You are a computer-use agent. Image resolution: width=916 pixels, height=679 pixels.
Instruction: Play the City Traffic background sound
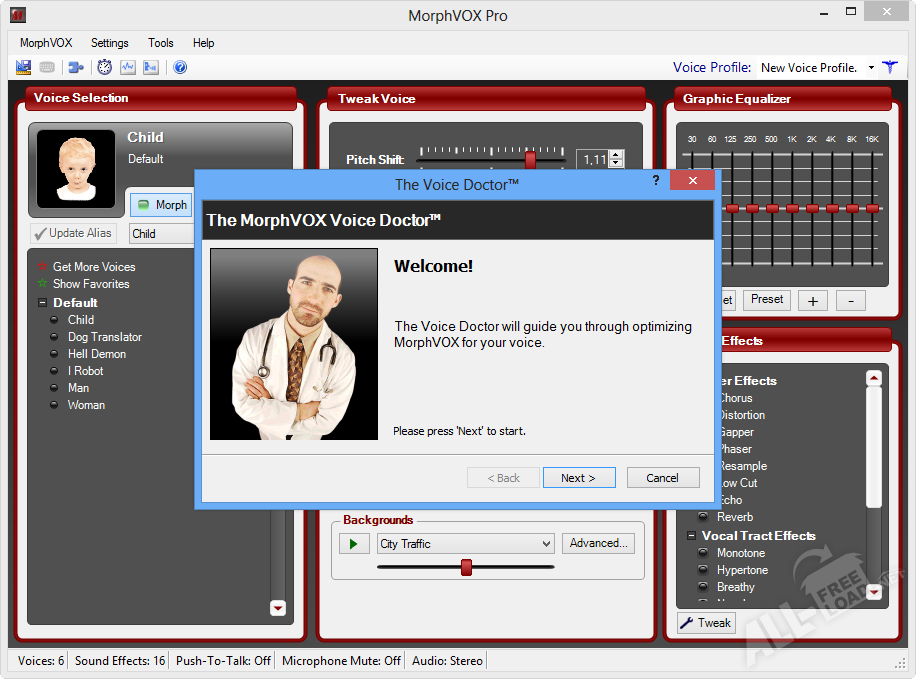point(353,544)
